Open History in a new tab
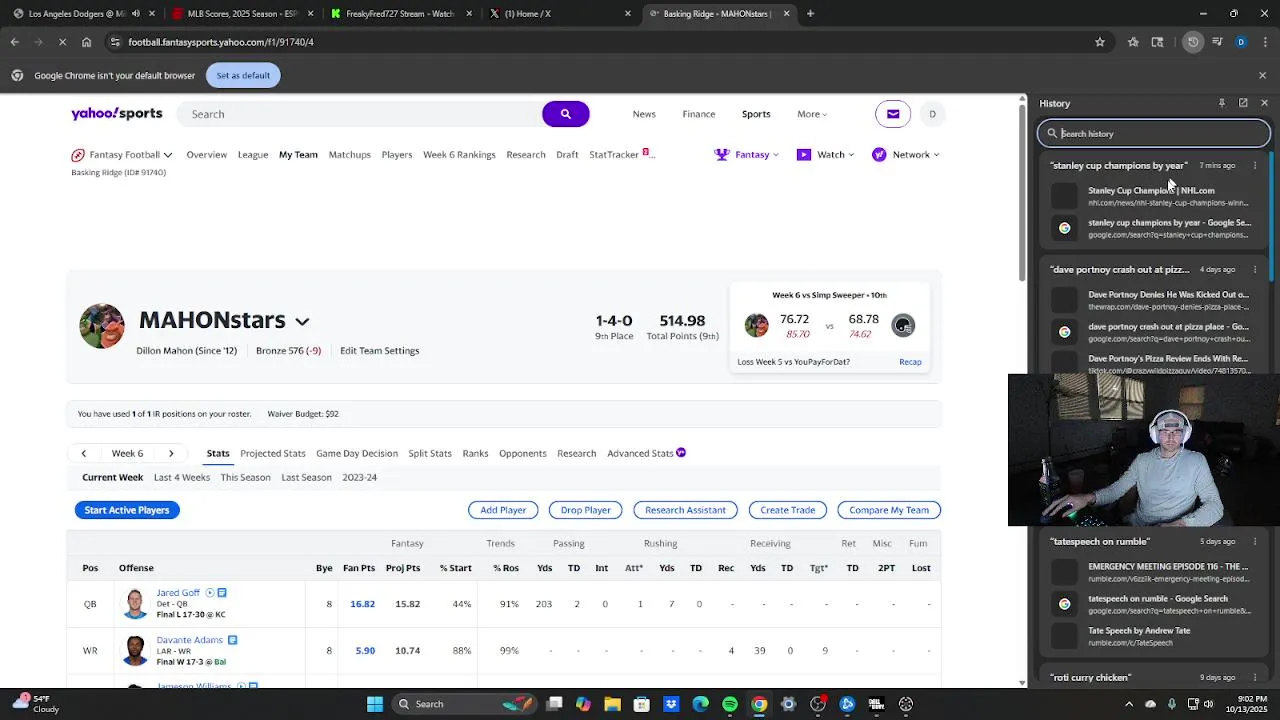The image size is (1280, 720). [1243, 103]
